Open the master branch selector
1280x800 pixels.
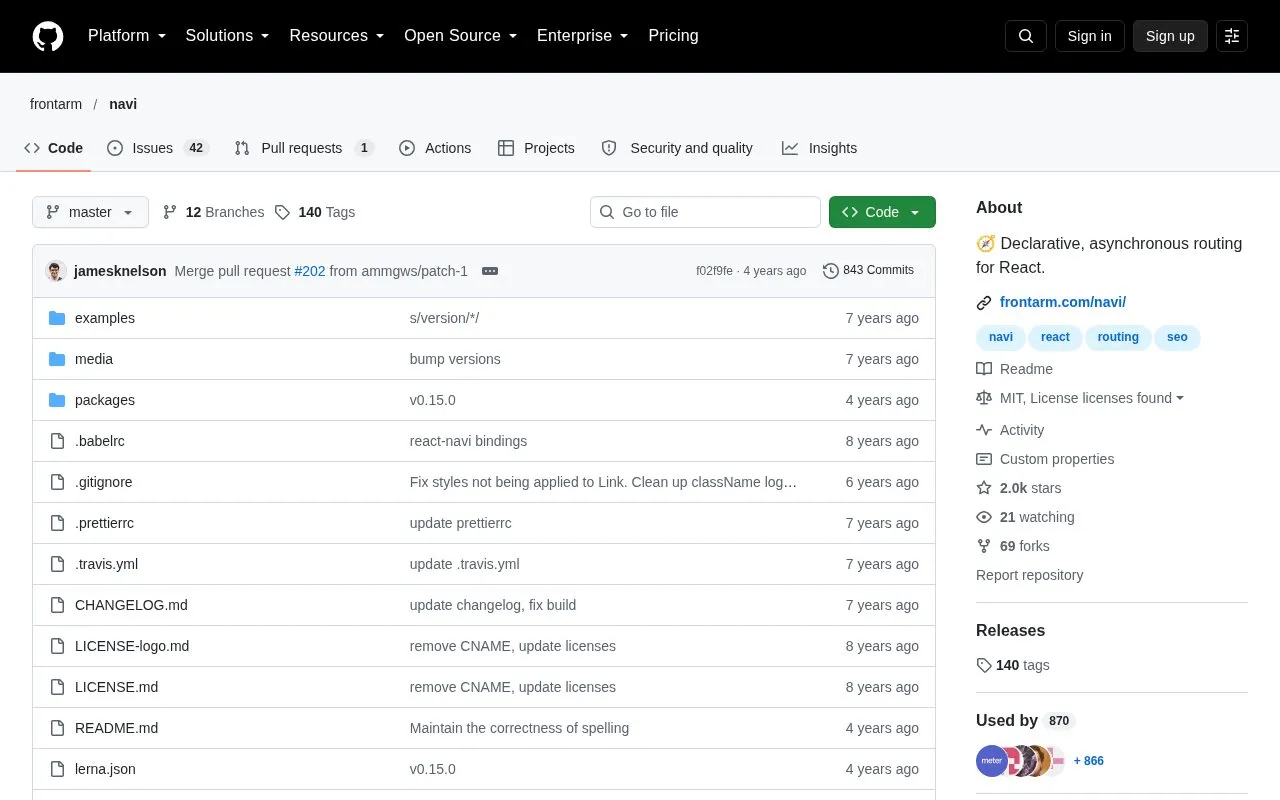tap(90, 212)
